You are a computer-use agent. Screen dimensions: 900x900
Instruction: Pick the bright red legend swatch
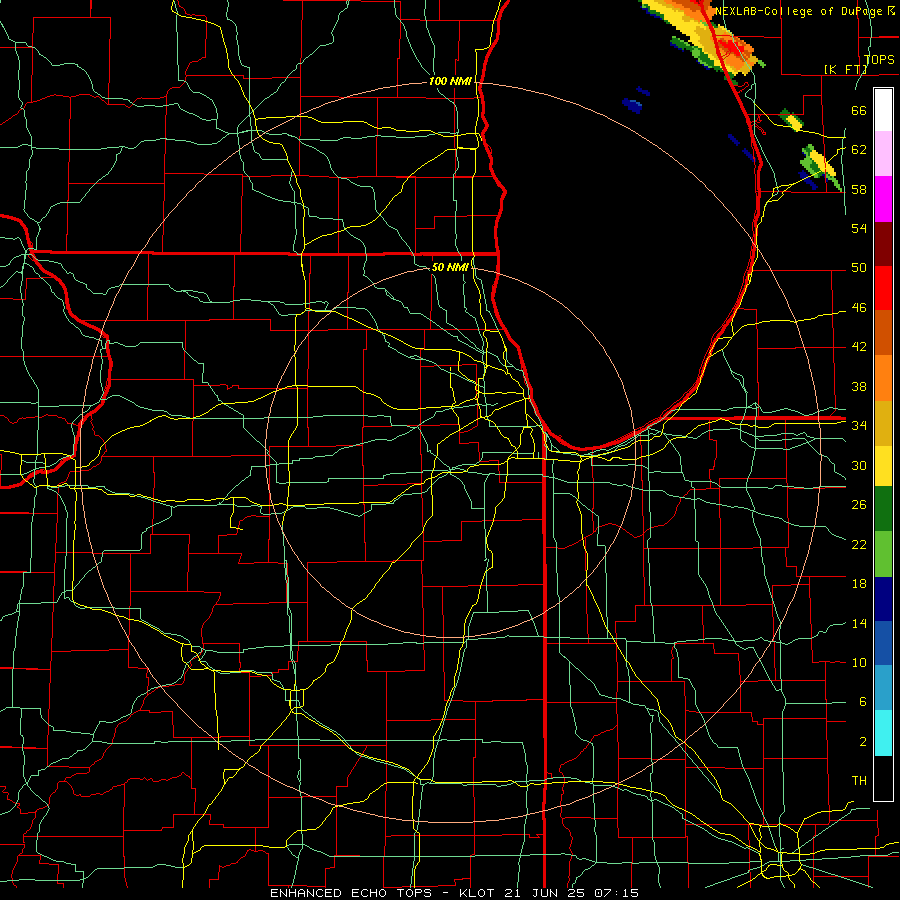point(883,288)
